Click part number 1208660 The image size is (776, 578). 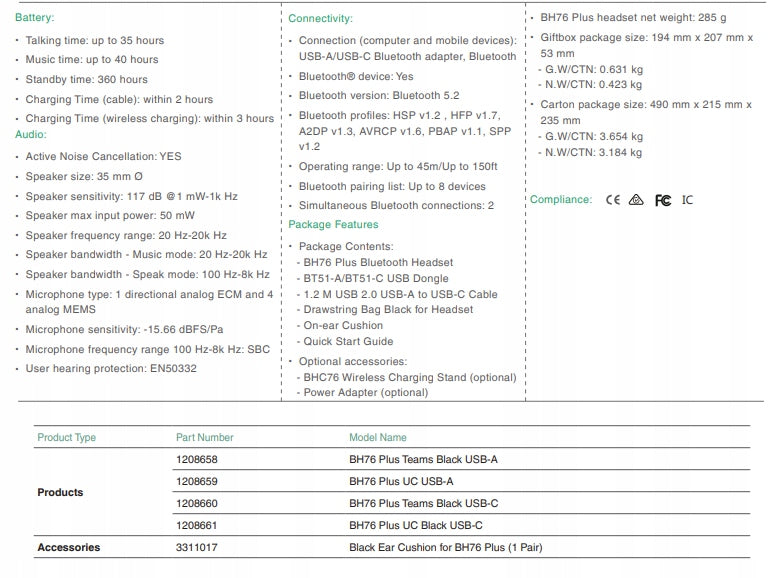(x=196, y=504)
